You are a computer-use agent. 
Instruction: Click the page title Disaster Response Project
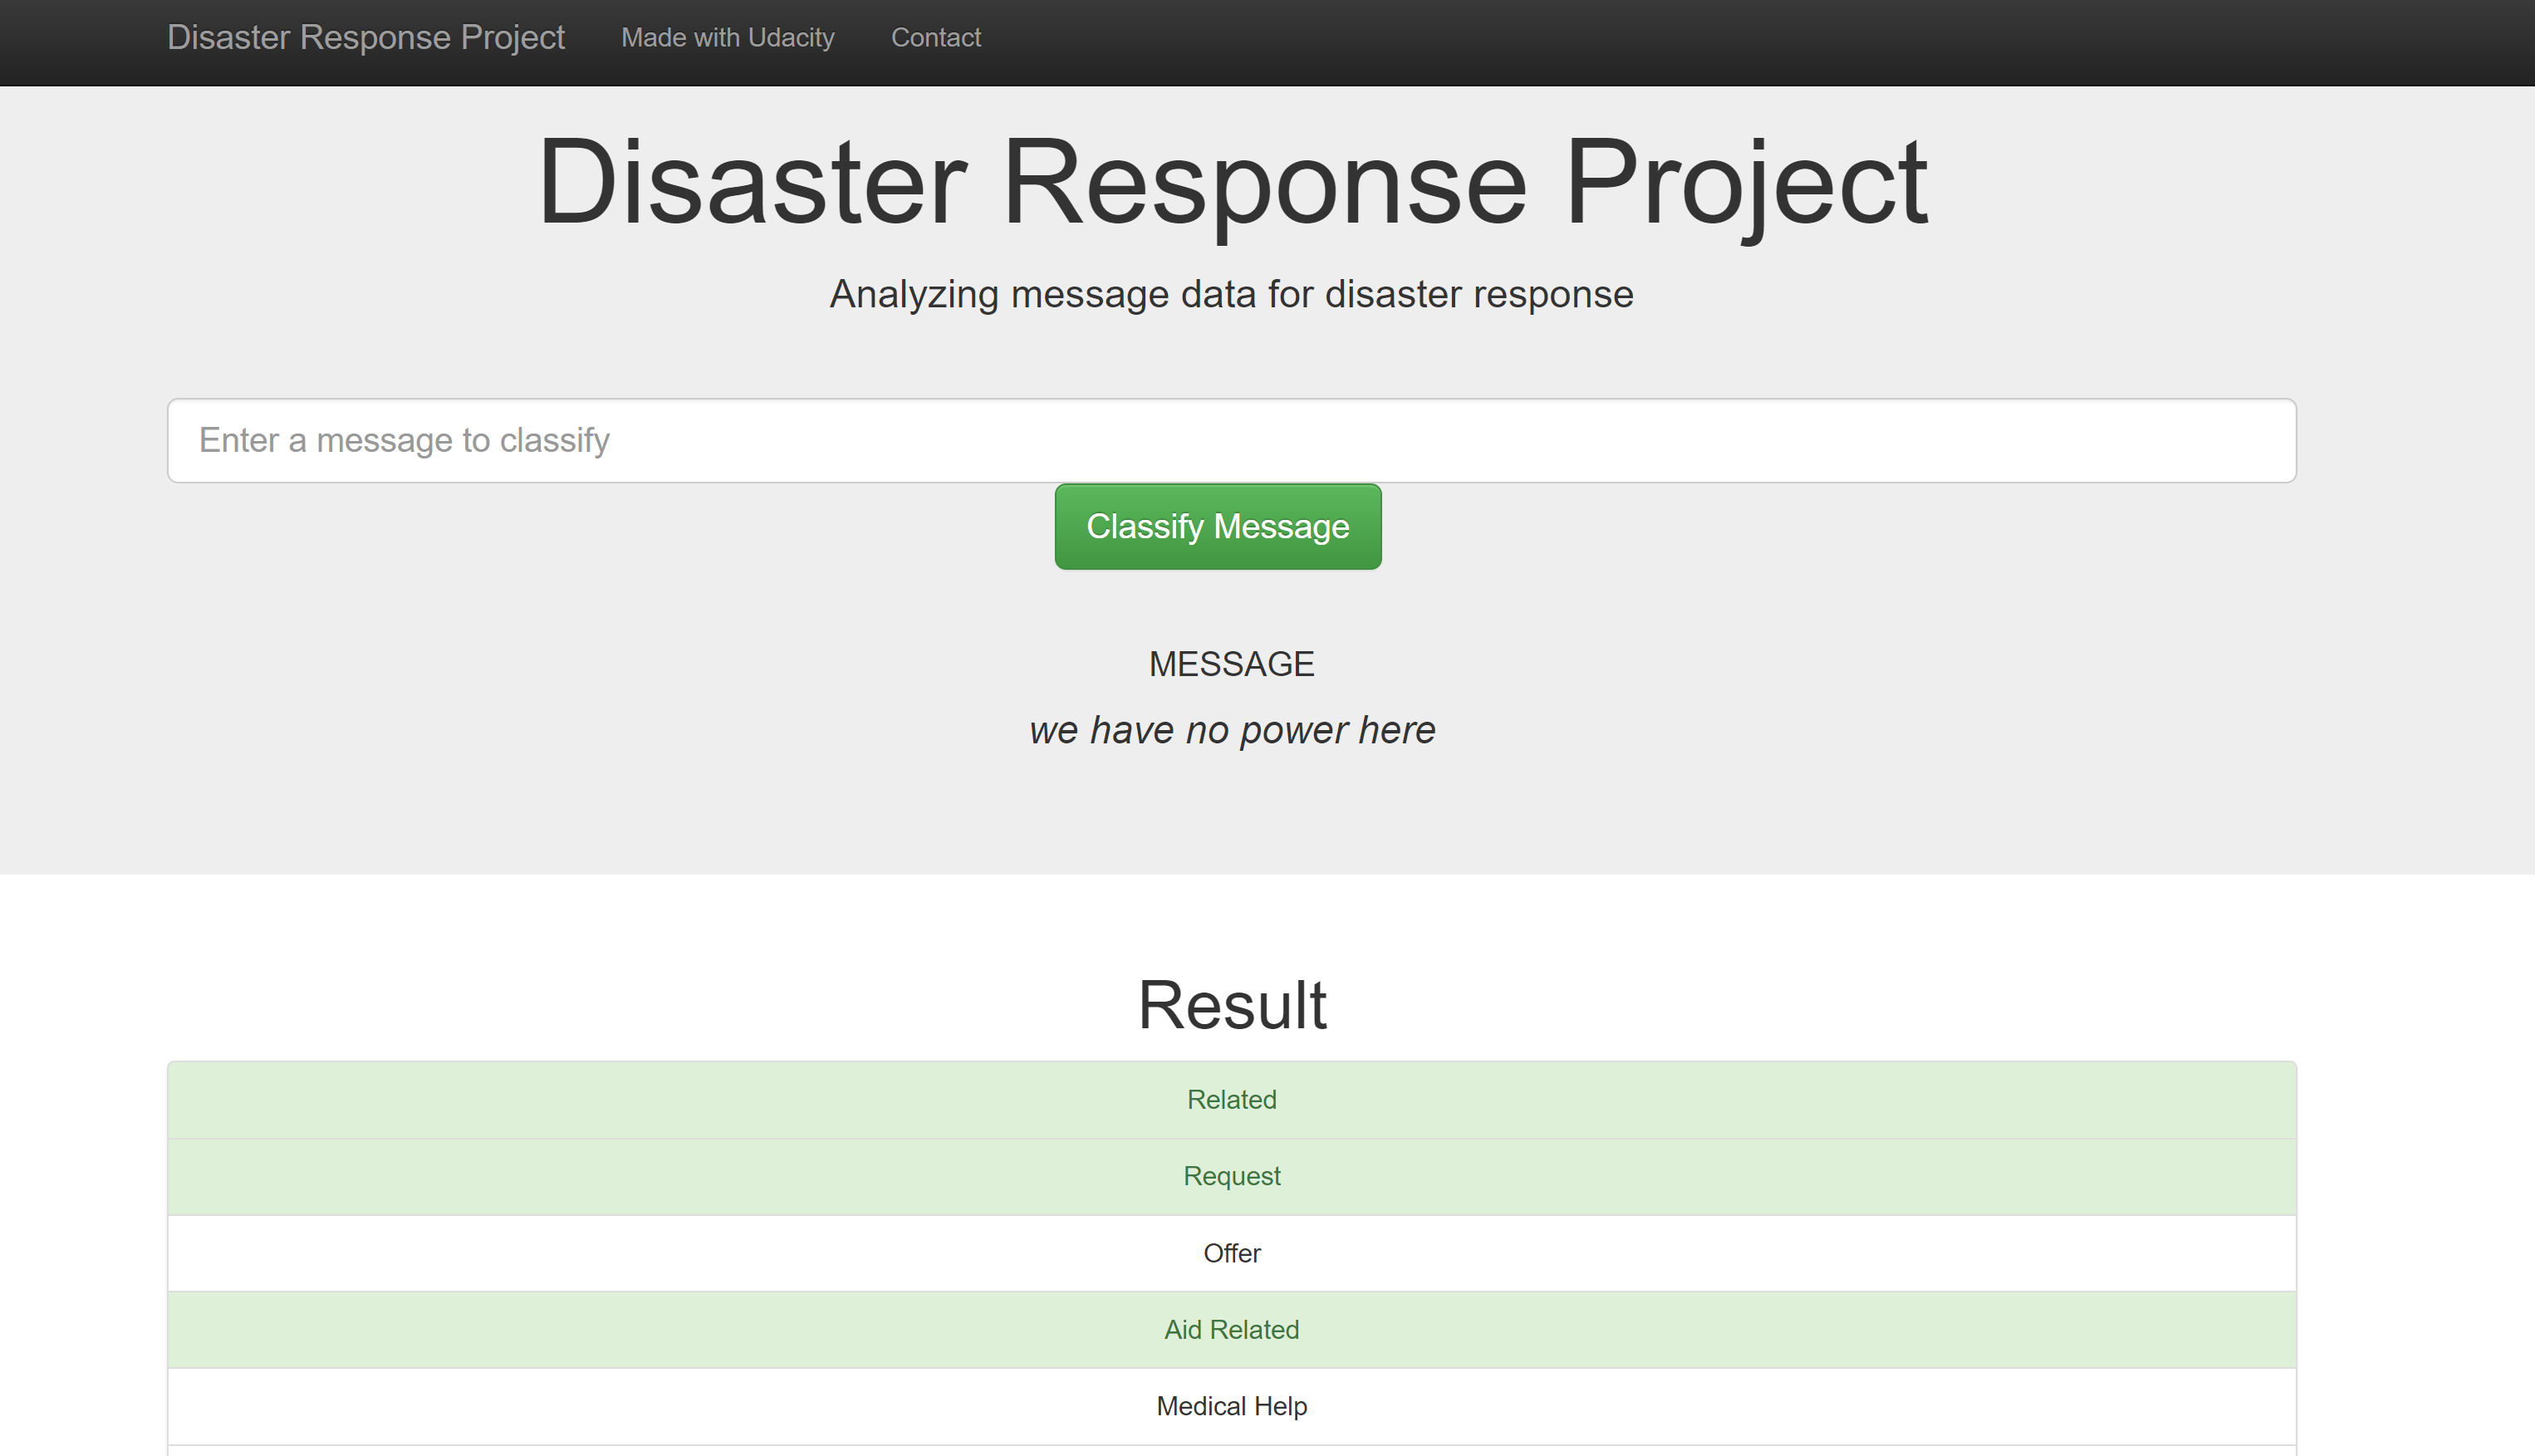(x=1231, y=183)
